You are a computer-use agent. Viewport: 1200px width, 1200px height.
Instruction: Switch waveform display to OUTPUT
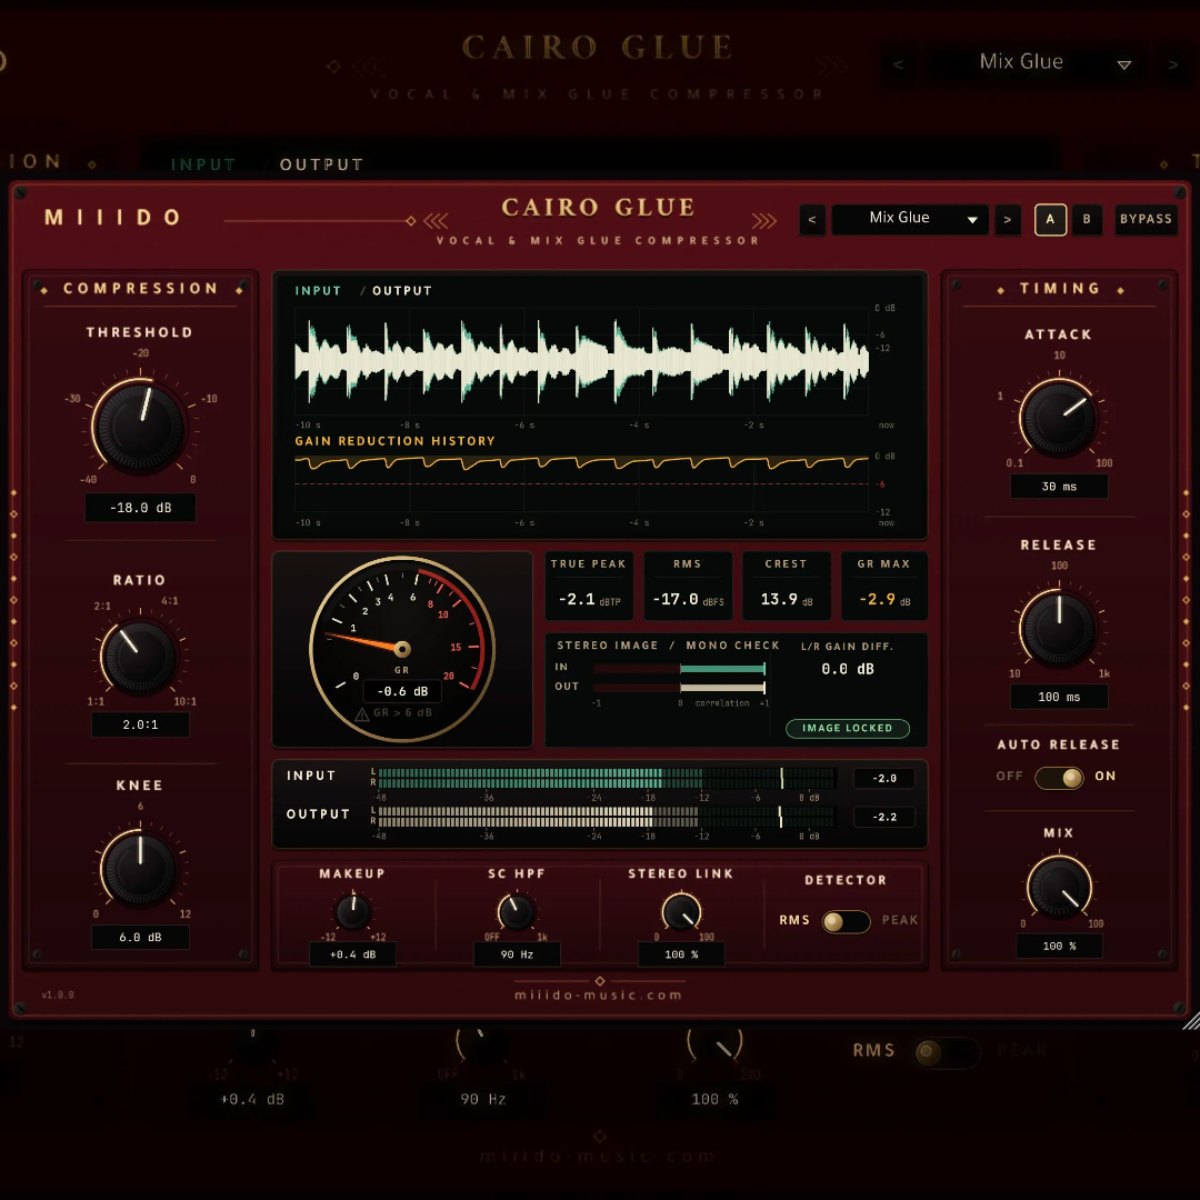(402, 291)
